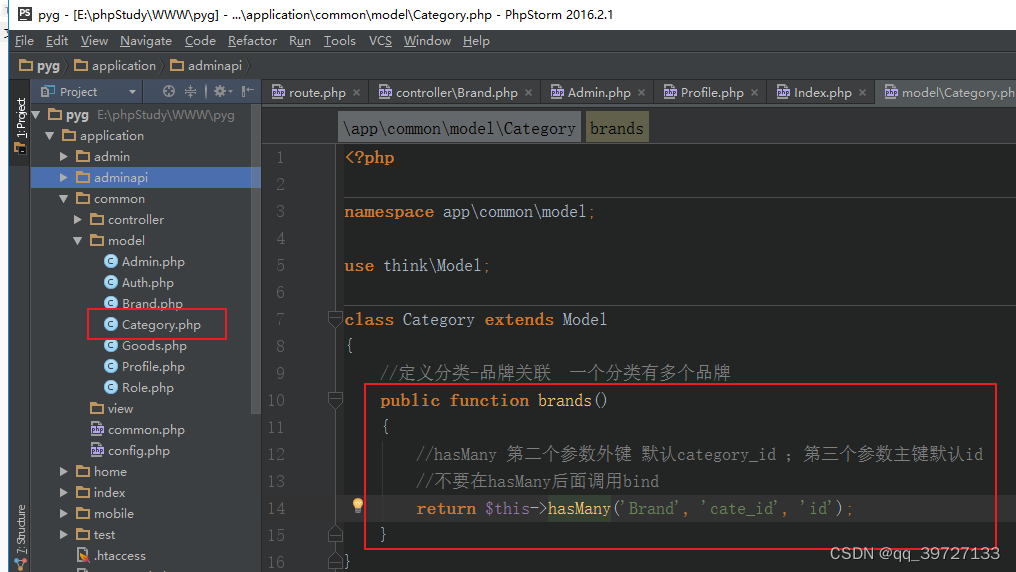Screen dimensions: 1016x572
Task: Expand the adminapi folder
Action: pos(64,177)
